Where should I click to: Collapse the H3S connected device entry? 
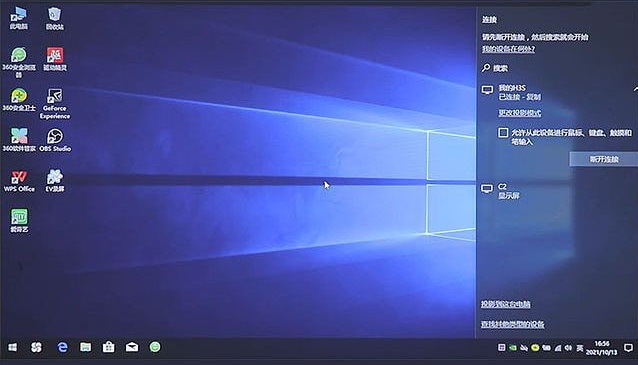click(x=635, y=88)
